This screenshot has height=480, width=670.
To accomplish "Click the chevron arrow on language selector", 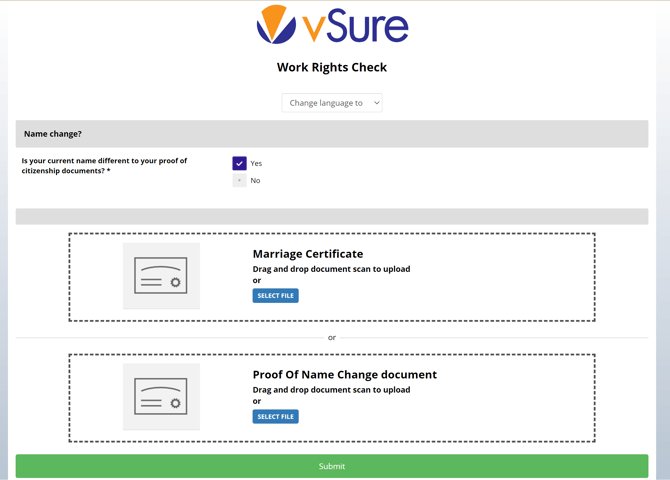I will 376,103.
